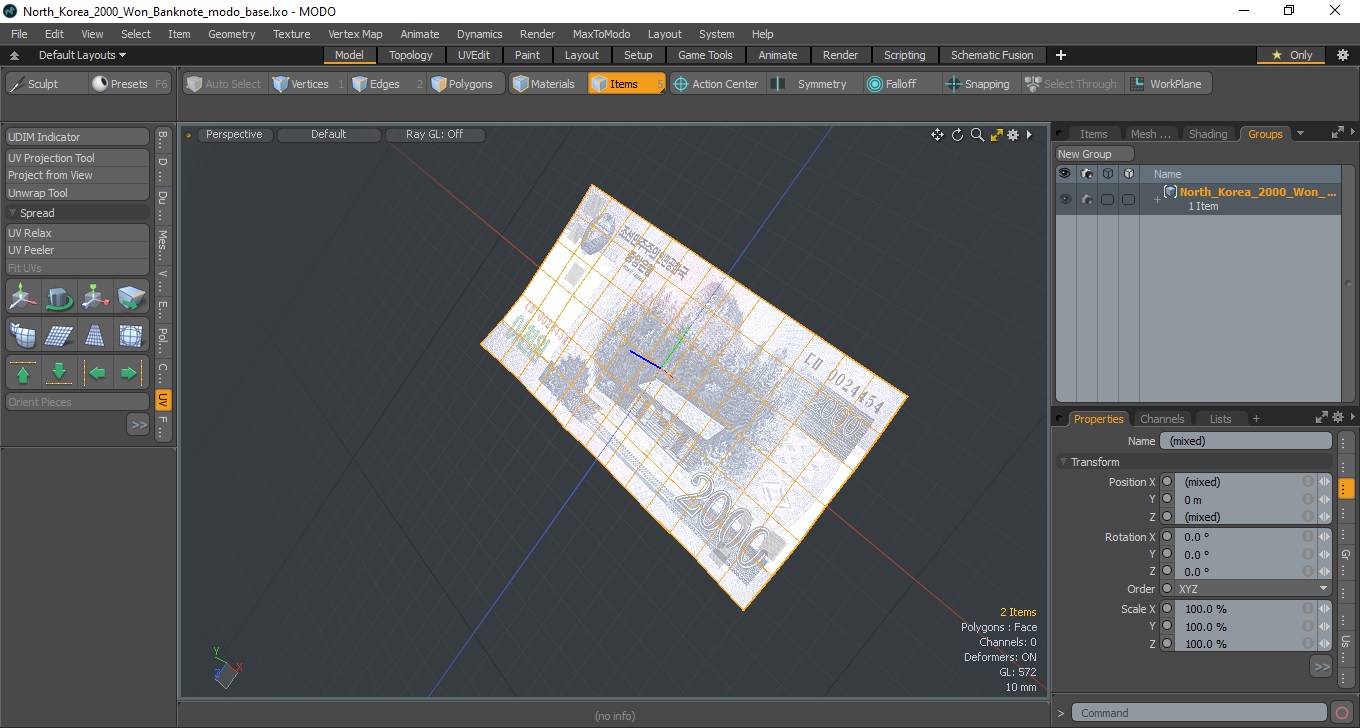Click the viewport pan/move icon
Viewport: 1360px width, 728px height.
coord(937,135)
